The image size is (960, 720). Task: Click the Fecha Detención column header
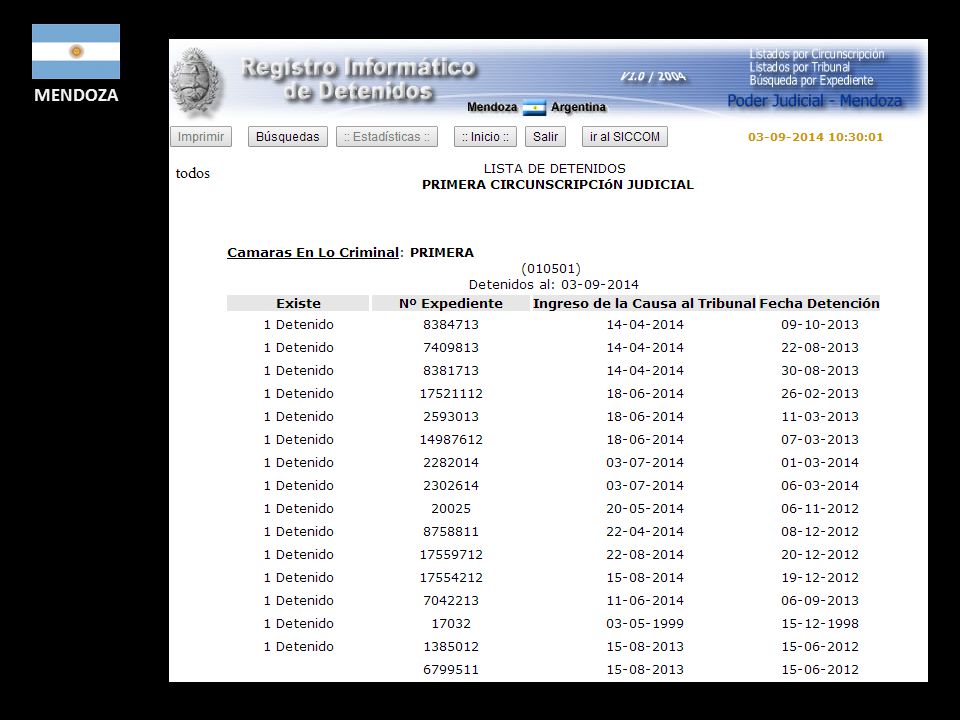(x=819, y=303)
